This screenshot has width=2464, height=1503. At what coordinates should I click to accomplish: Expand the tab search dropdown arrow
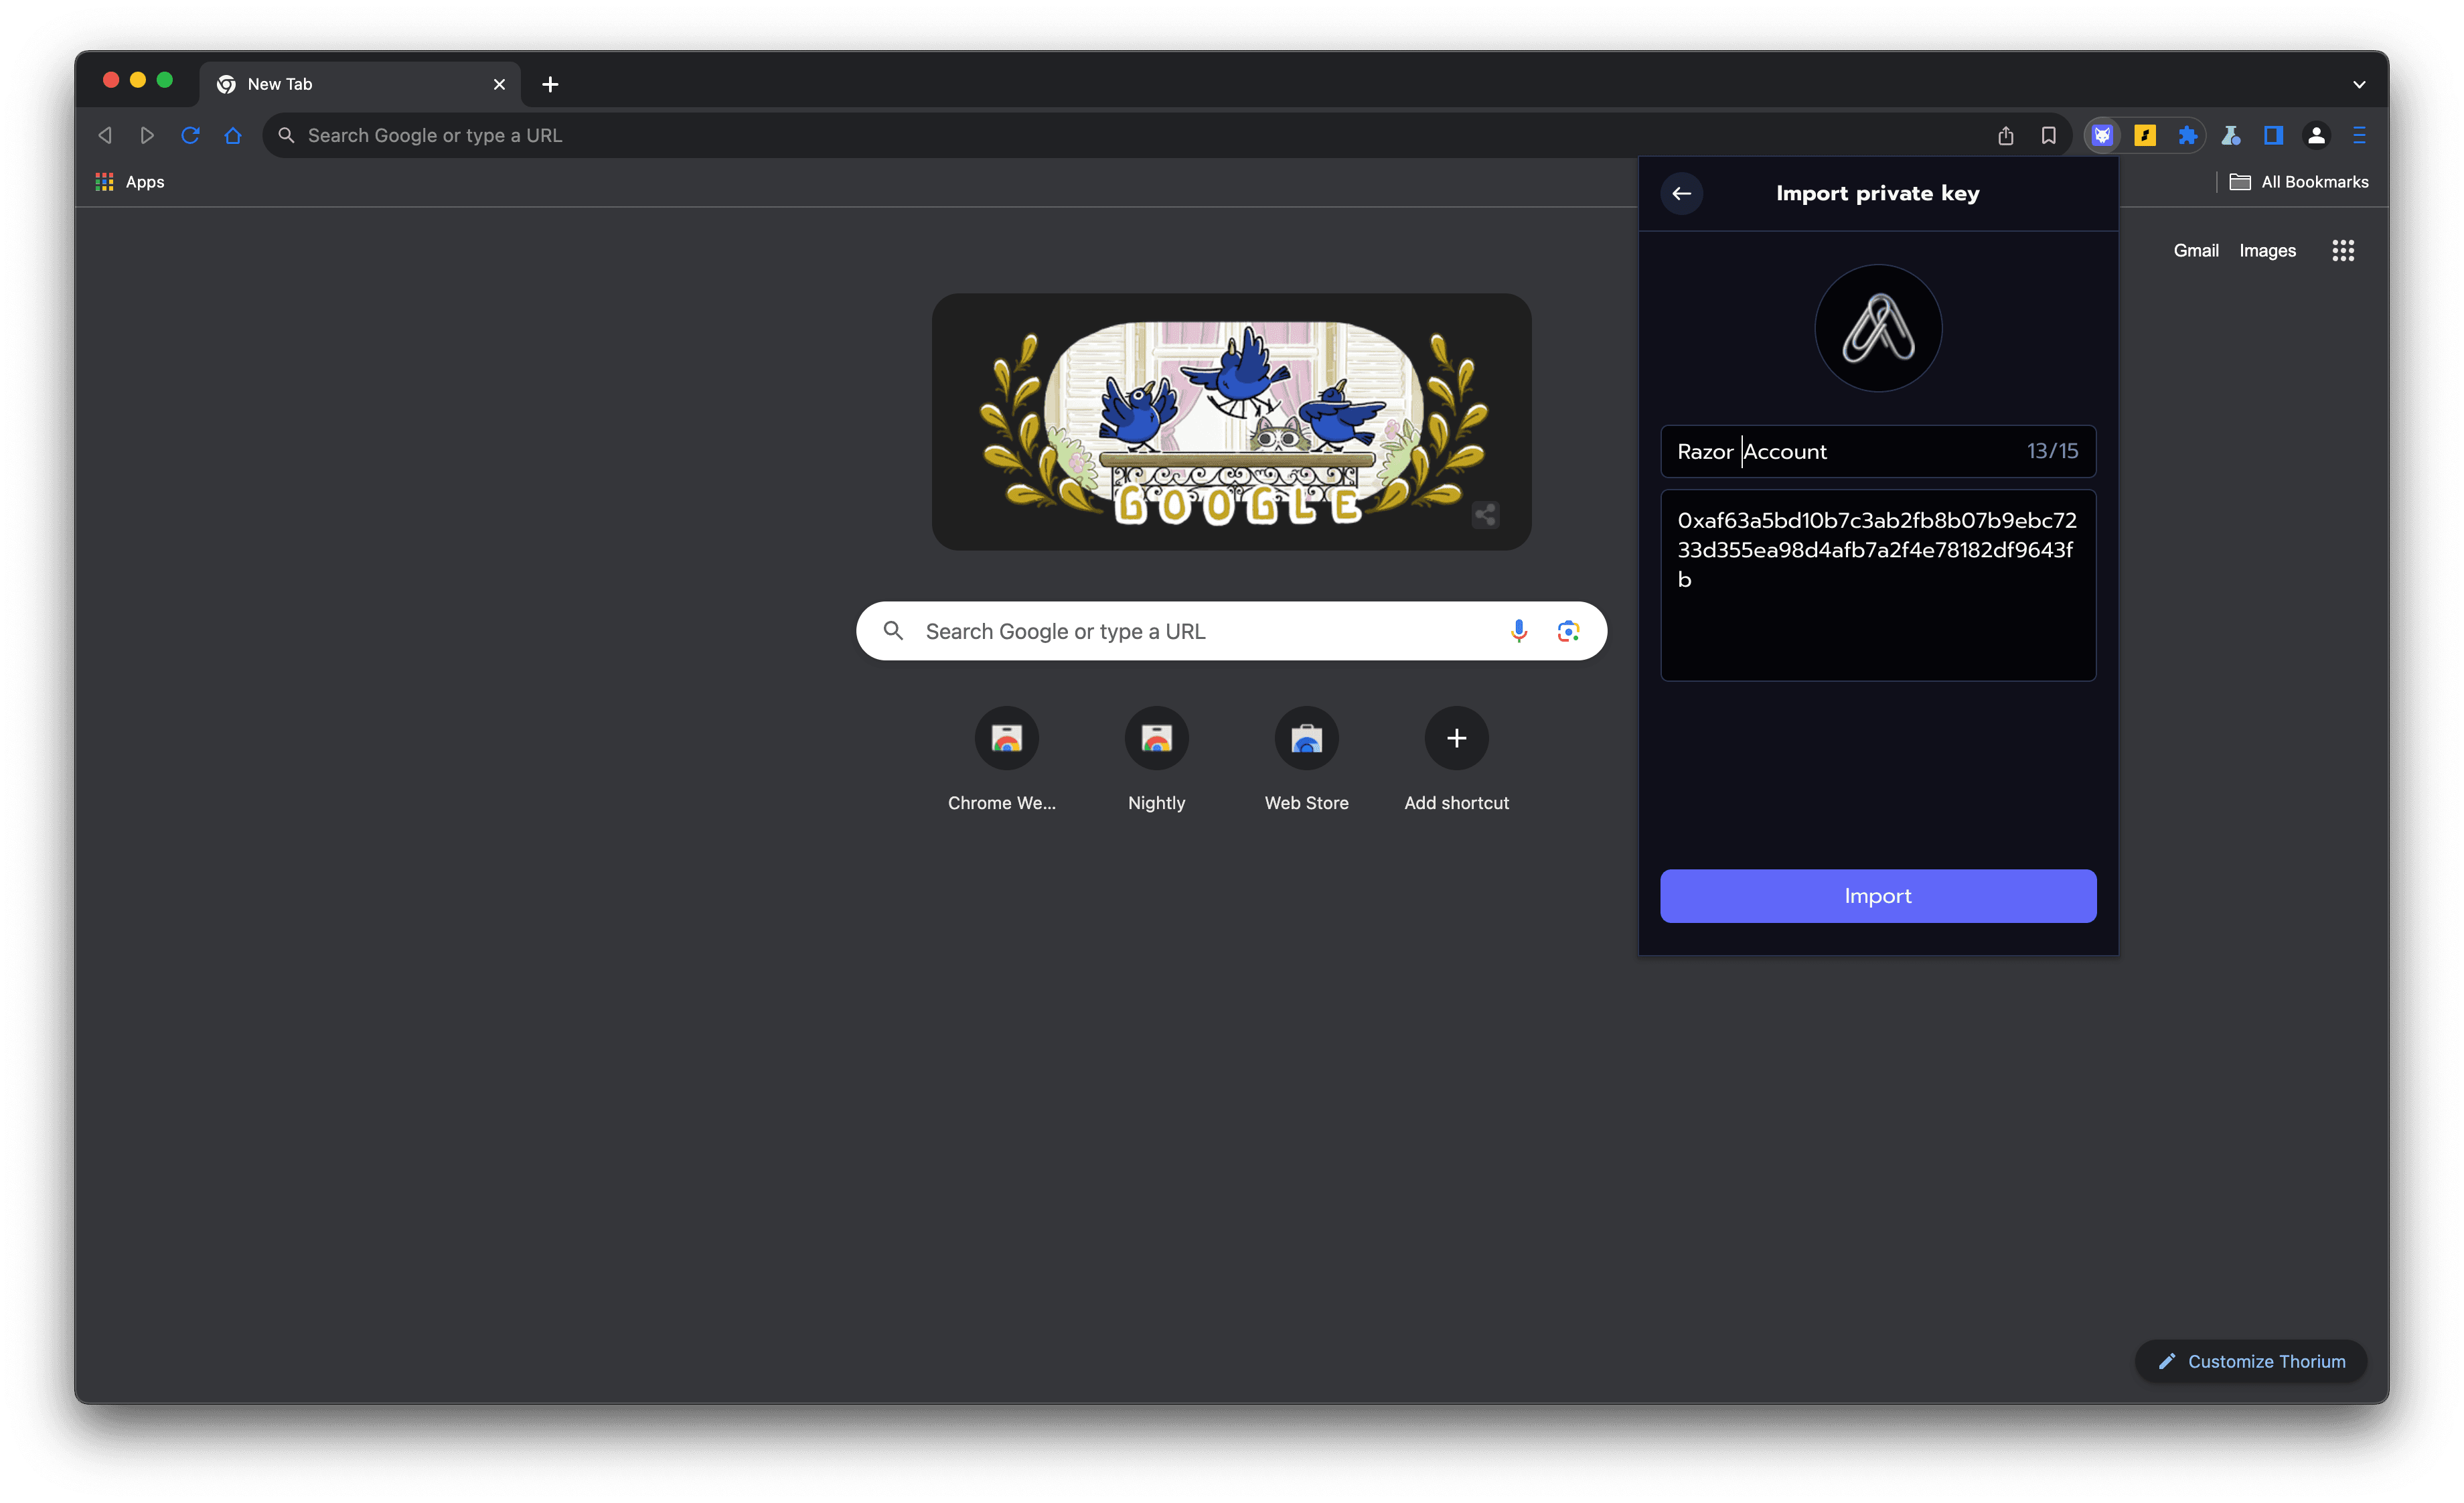[x=2359, y=84]
